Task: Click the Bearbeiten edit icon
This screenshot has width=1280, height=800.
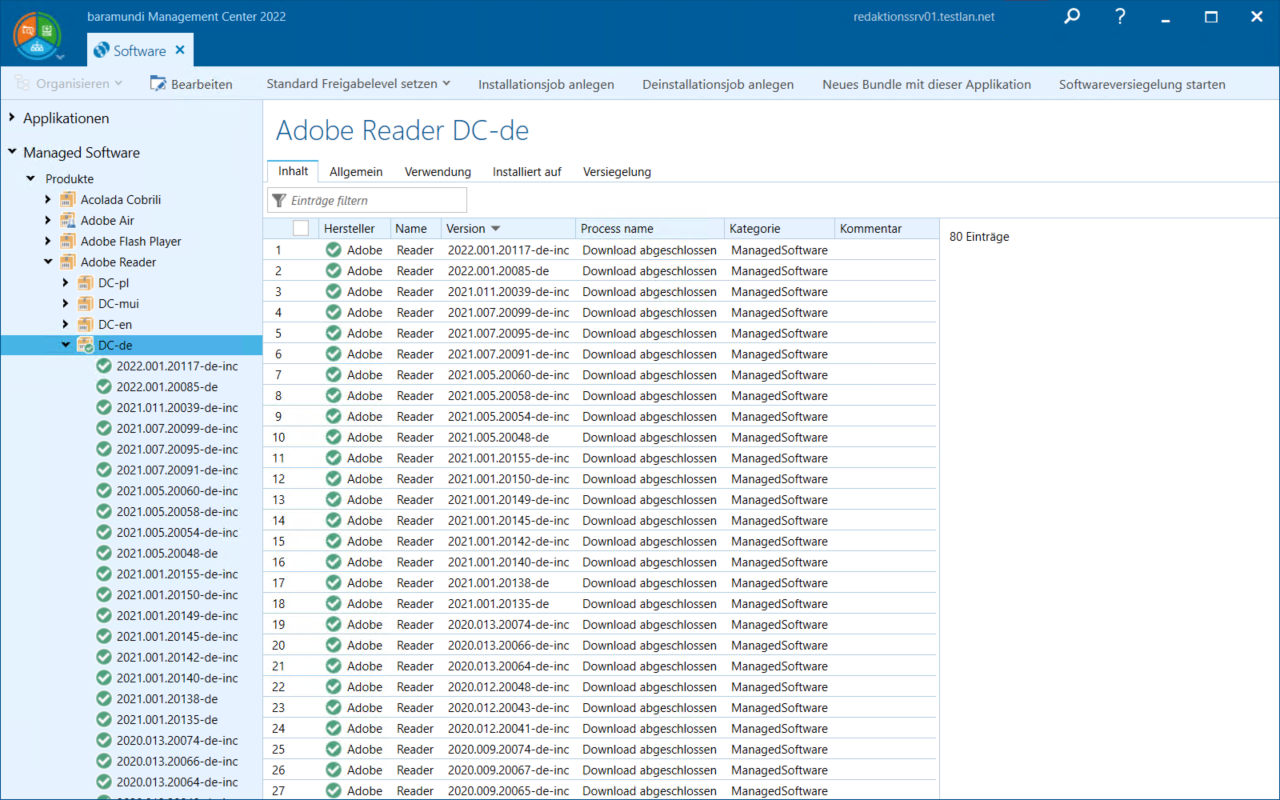Action: pyautogui.click(x=158, y=84)
